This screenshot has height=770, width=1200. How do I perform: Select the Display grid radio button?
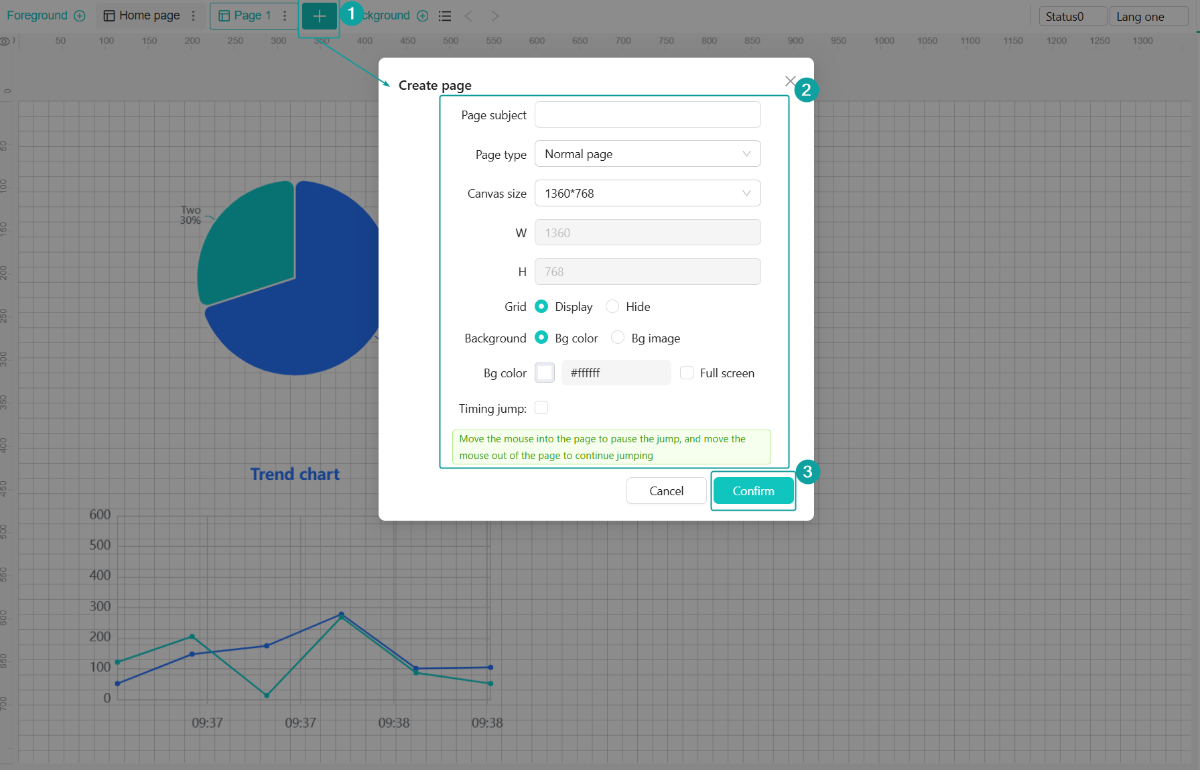541,307
